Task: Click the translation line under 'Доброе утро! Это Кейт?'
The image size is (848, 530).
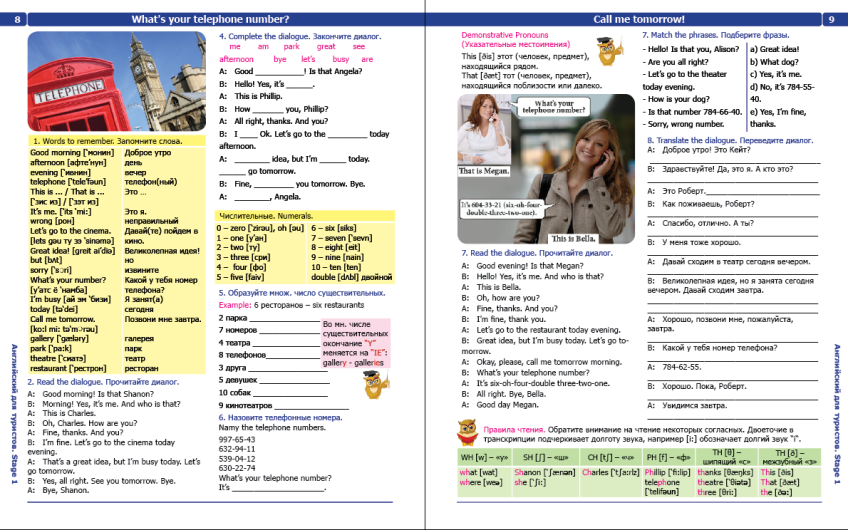Action: pyautogui.click(x=734, y=161)
